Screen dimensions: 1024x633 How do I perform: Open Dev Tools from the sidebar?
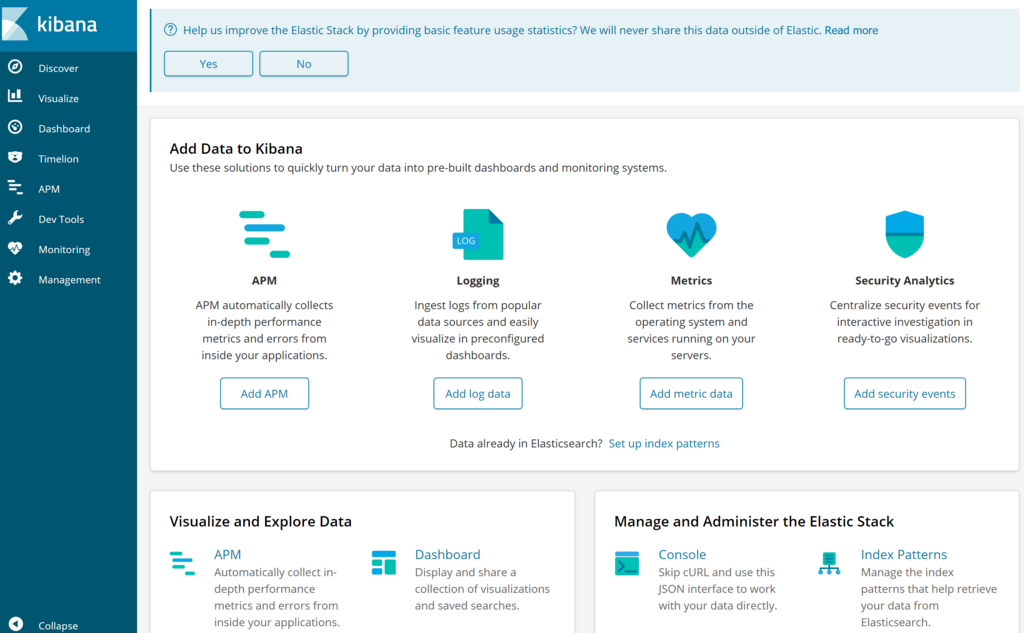61,219
